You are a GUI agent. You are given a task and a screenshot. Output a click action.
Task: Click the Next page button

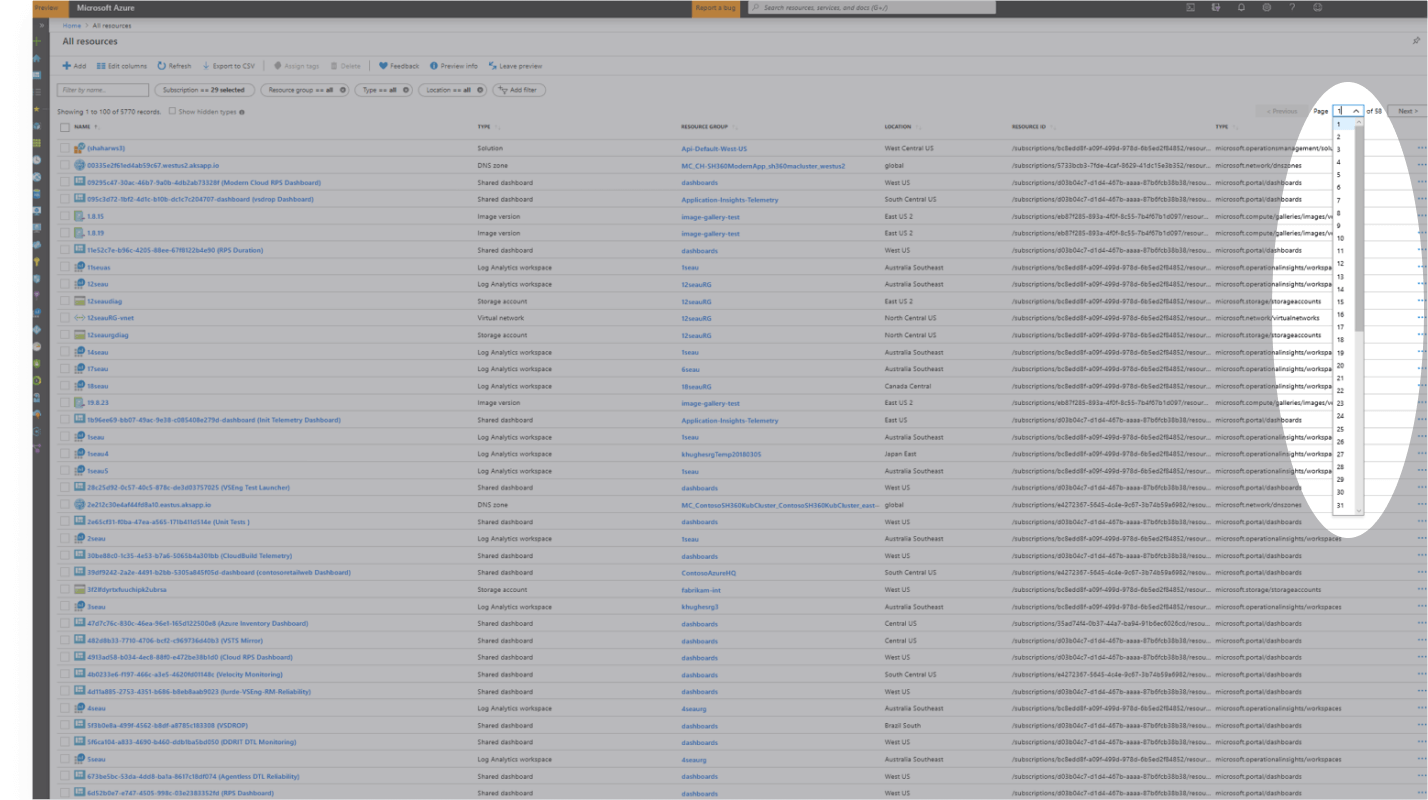(x=1407, y=111)
